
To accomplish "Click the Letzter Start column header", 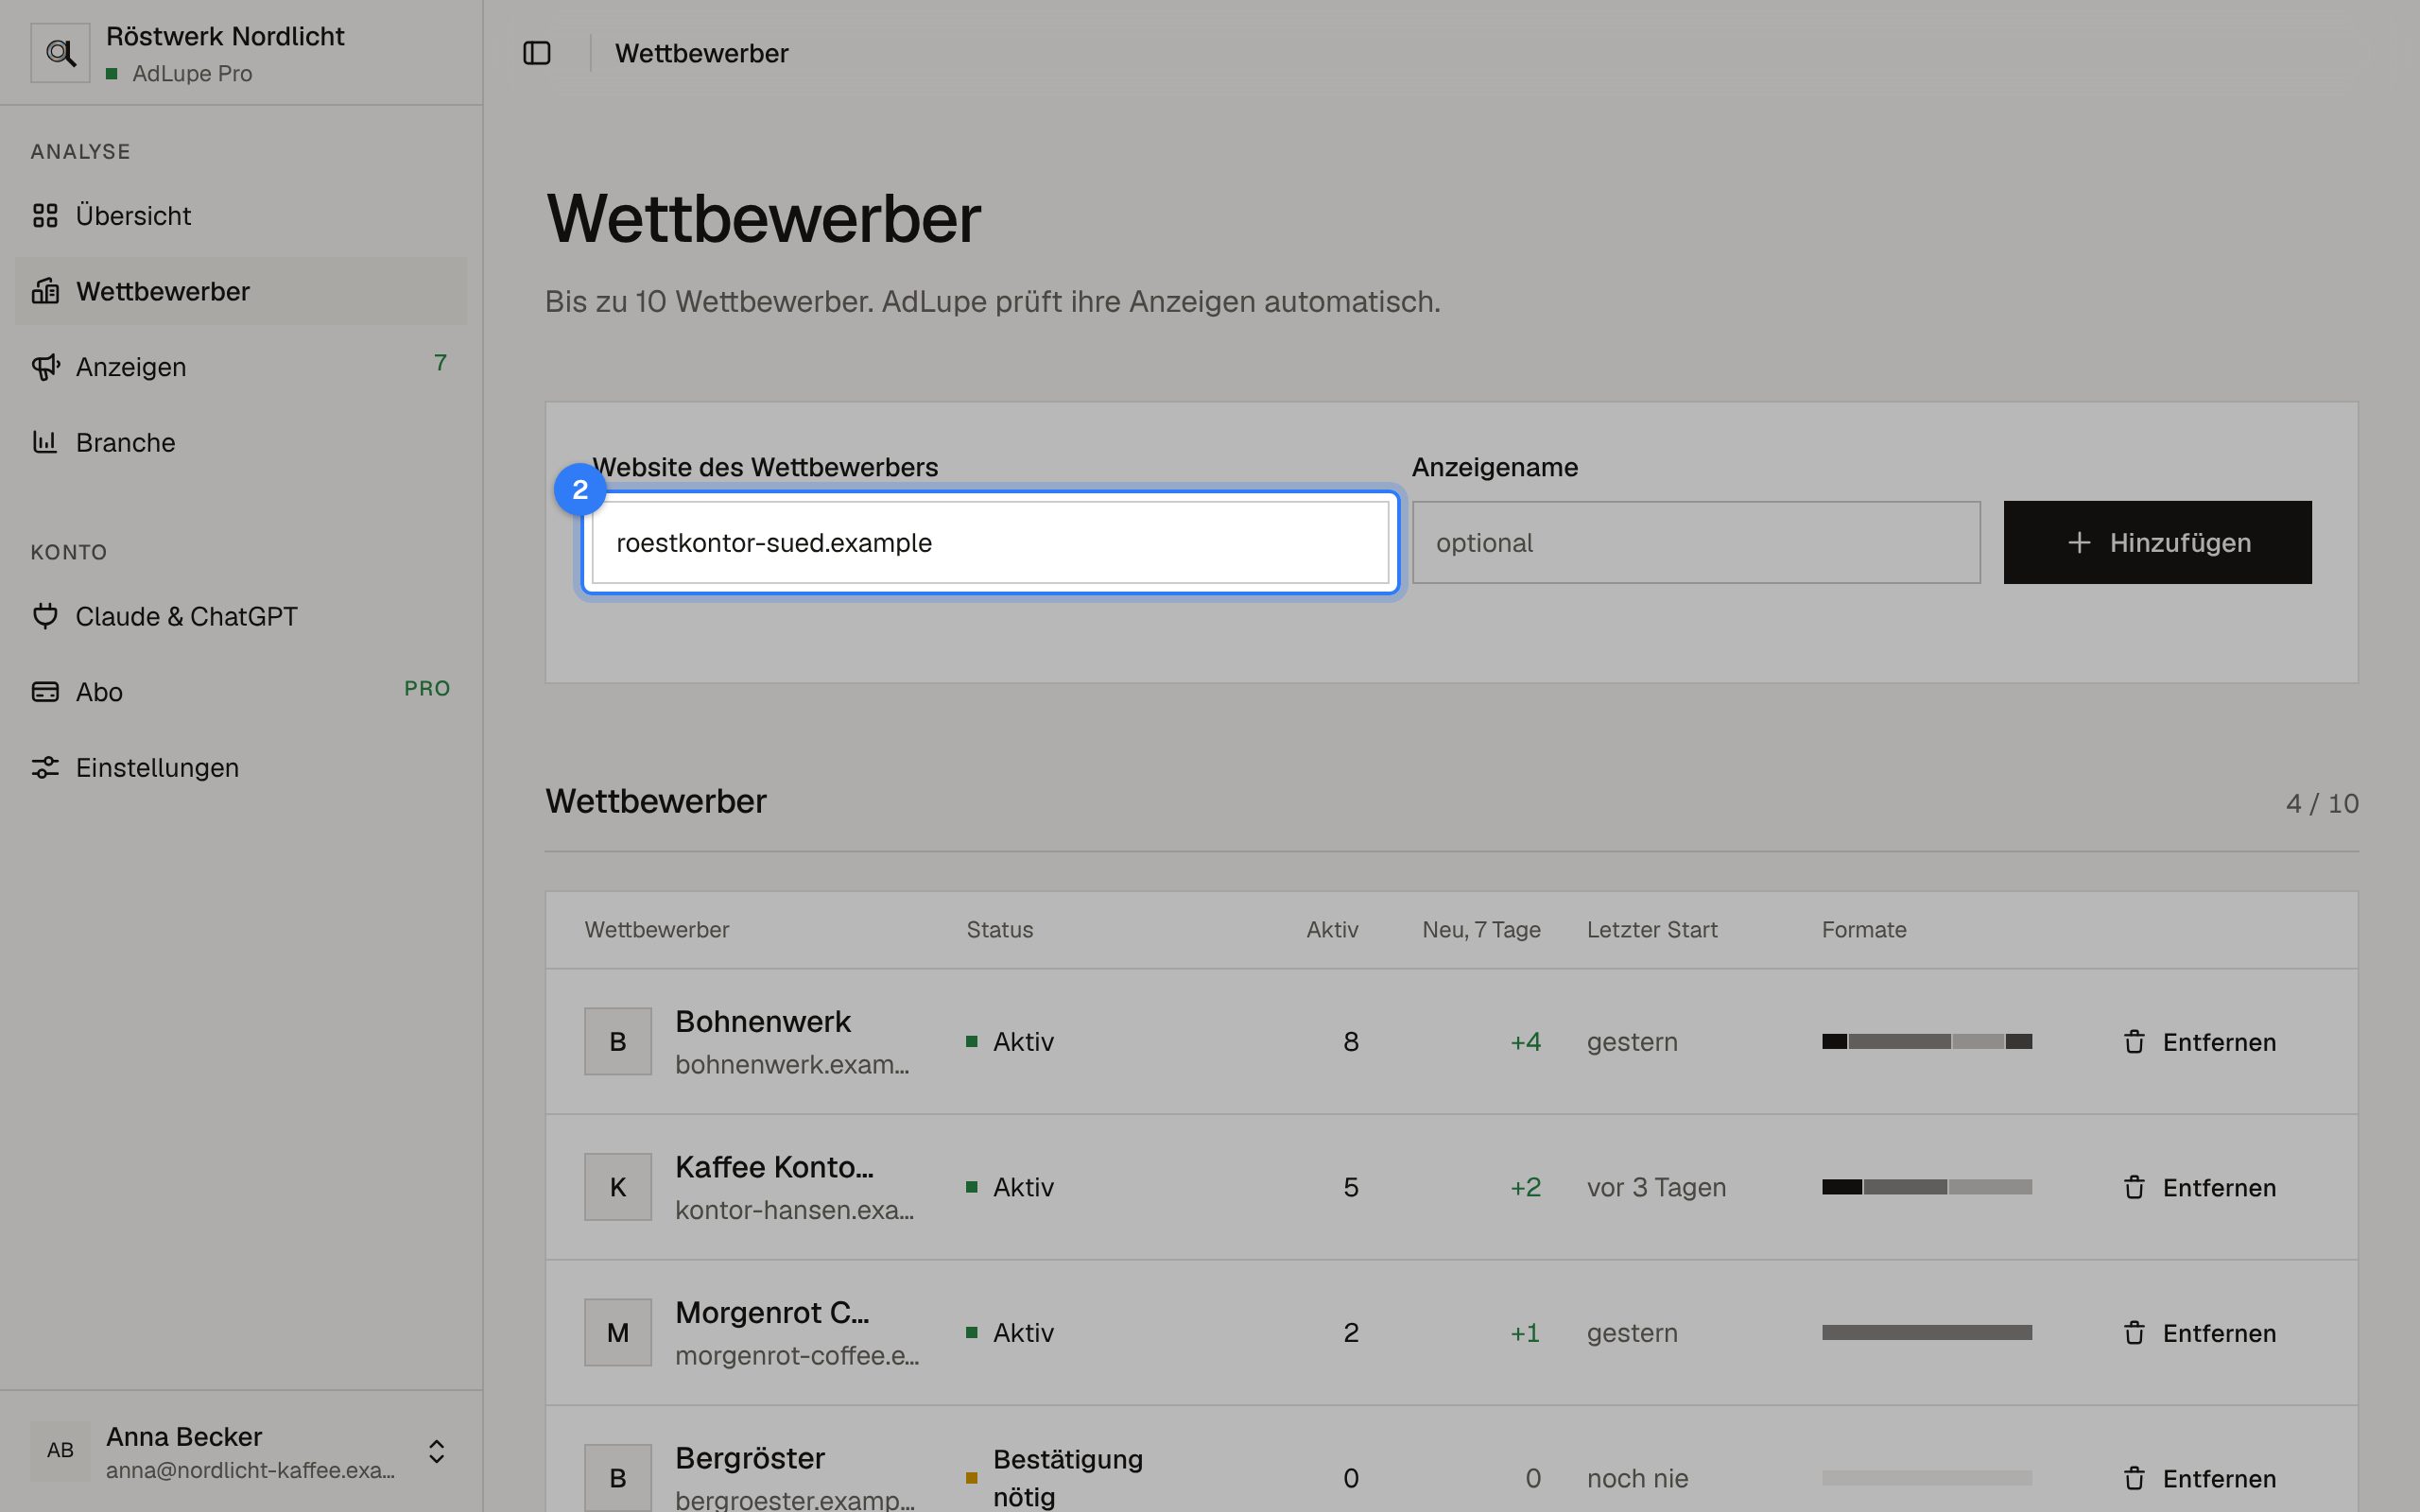I will [x=1652, y=929].
